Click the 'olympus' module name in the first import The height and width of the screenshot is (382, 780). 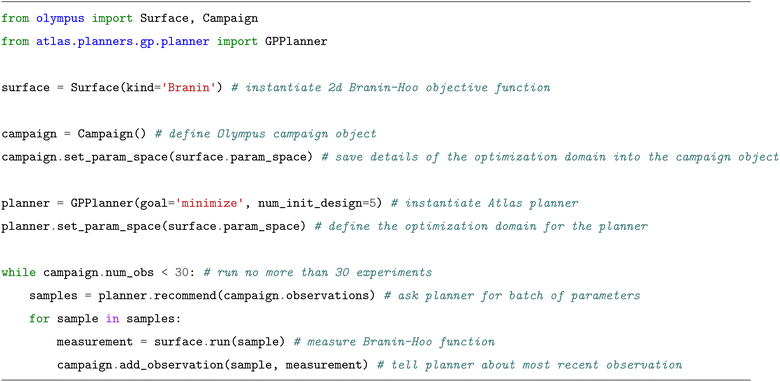coord(60,19)
